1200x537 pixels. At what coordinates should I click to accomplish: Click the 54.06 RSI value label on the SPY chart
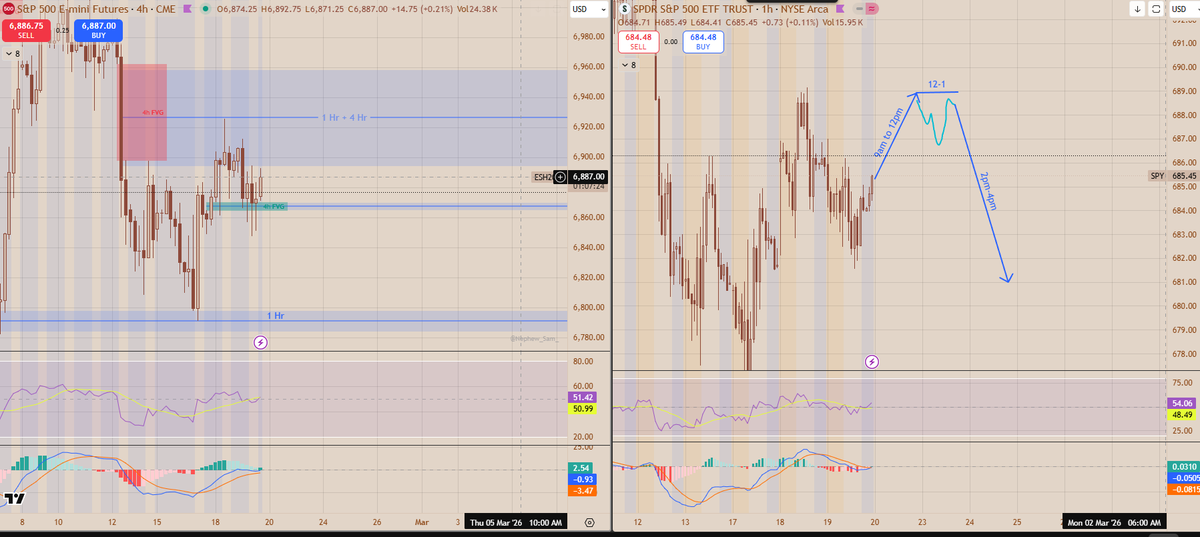(1181, 403)
